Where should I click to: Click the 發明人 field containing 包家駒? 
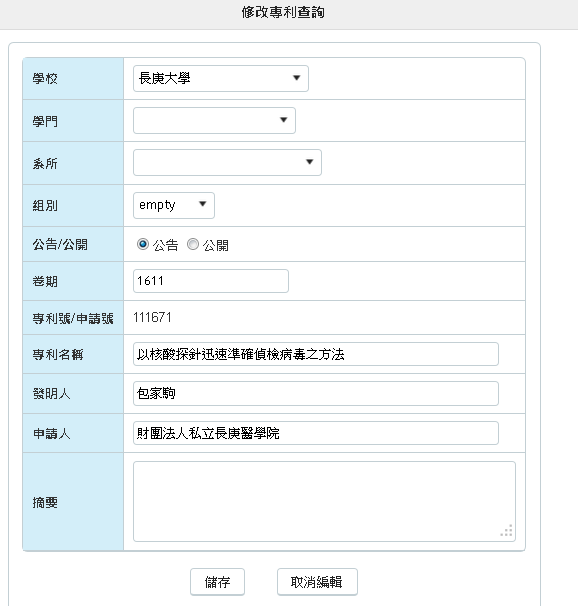pyautogui.click(x=316, y=393)
